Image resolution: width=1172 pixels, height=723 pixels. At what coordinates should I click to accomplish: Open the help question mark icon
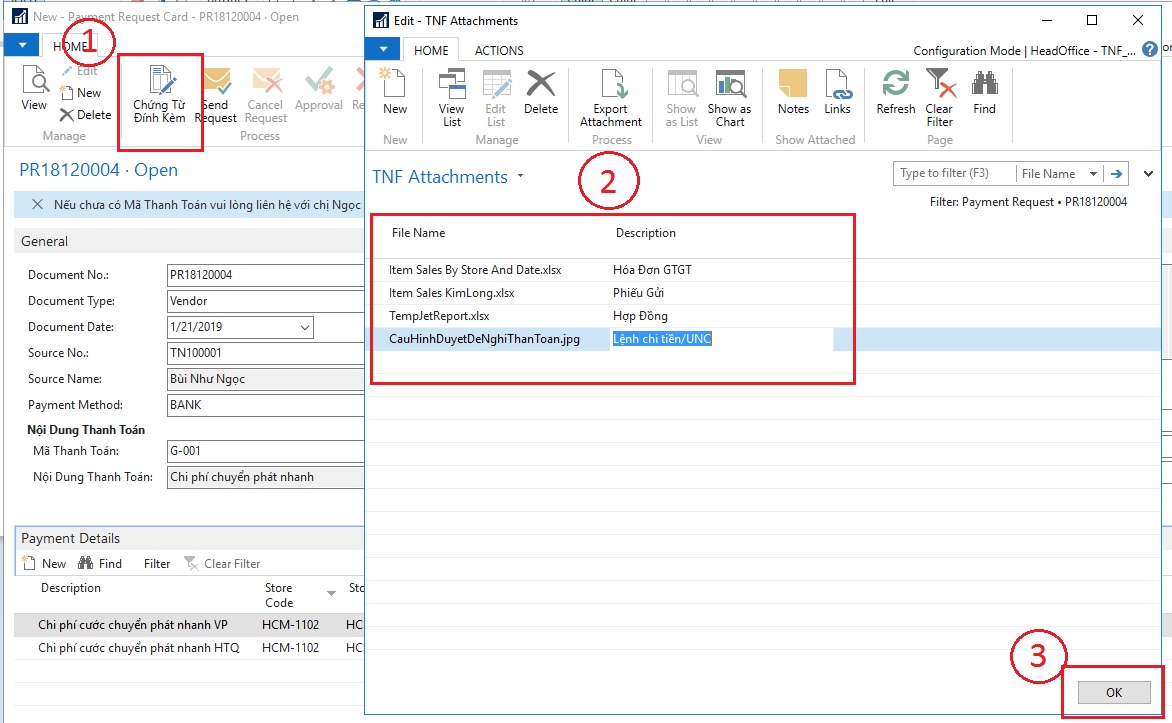[1150, 49]
